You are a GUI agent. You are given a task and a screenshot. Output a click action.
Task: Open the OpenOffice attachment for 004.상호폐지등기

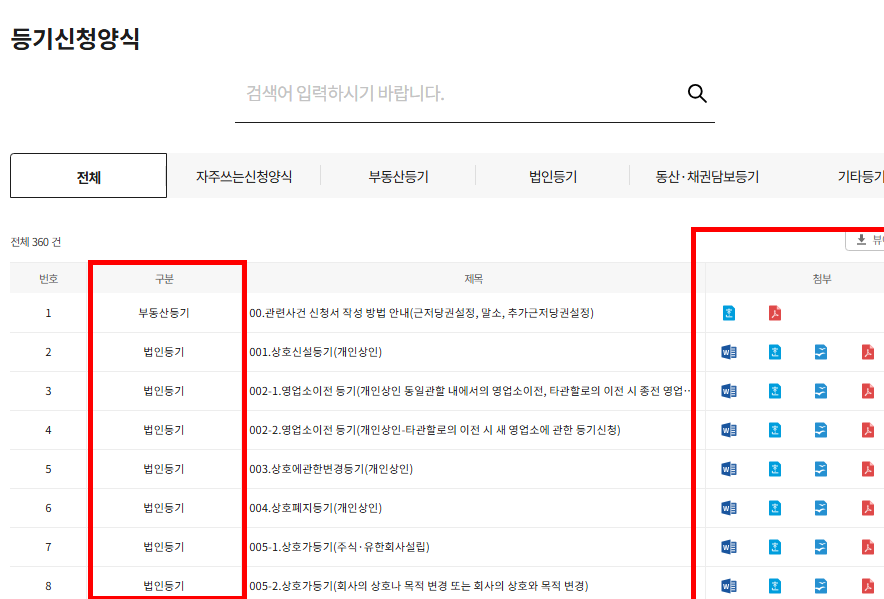821,507
